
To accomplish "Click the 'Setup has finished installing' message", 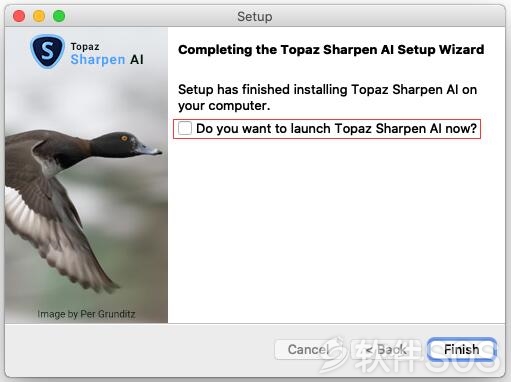I will pyautogui.click(x=327, y=97).
